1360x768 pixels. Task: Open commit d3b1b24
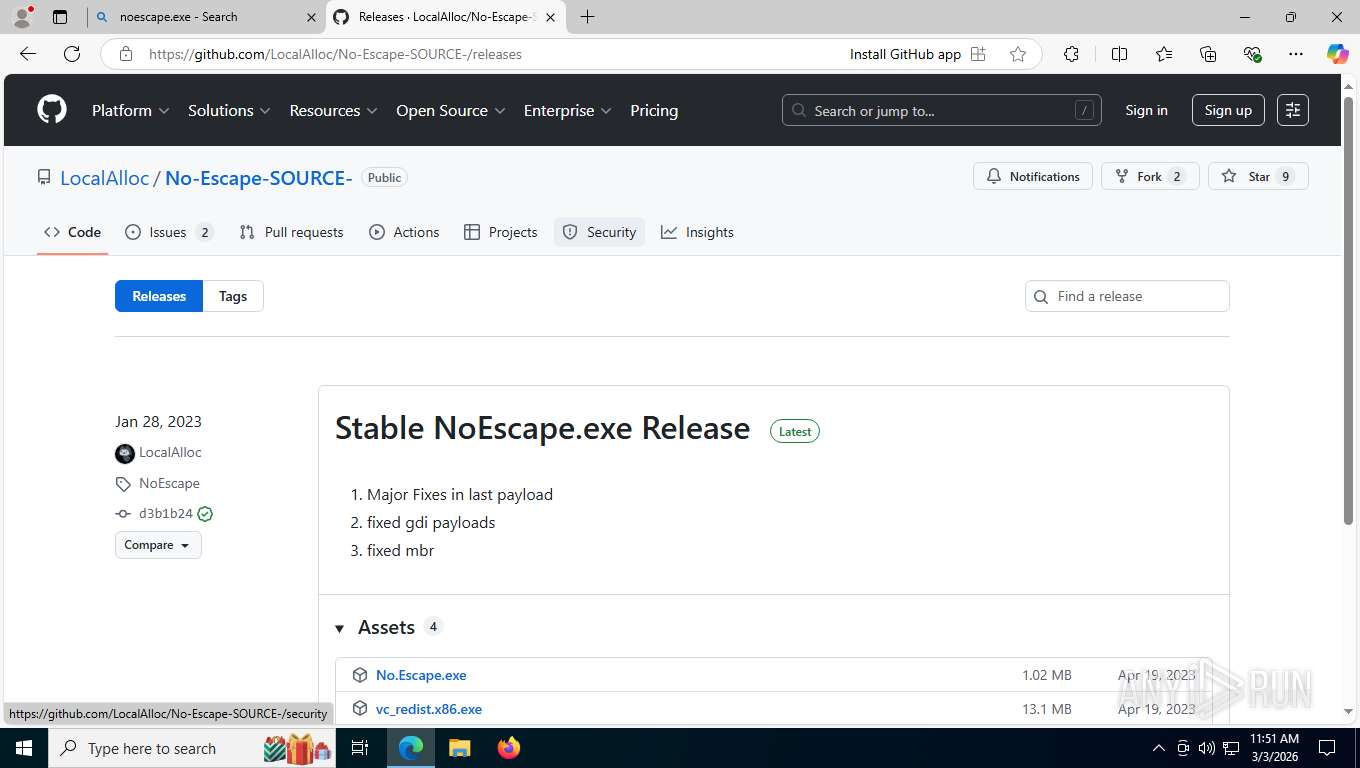(x=166, y=514)
